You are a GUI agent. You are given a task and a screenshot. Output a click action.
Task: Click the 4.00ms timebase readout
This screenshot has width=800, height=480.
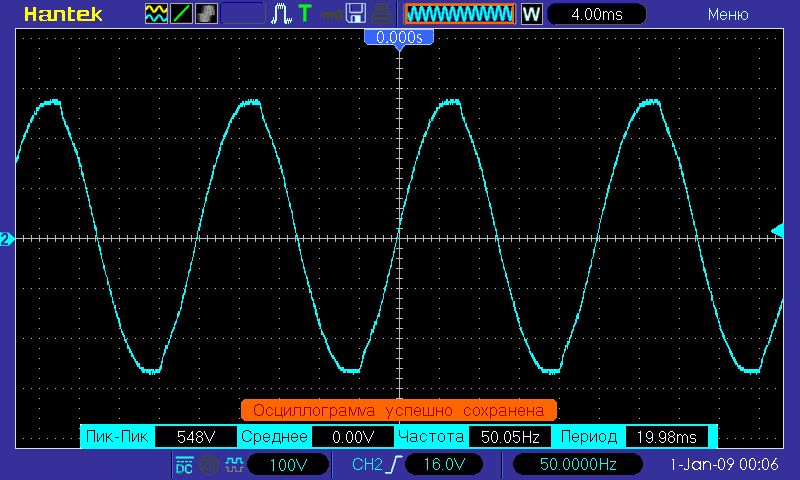(x=596, y=14)
